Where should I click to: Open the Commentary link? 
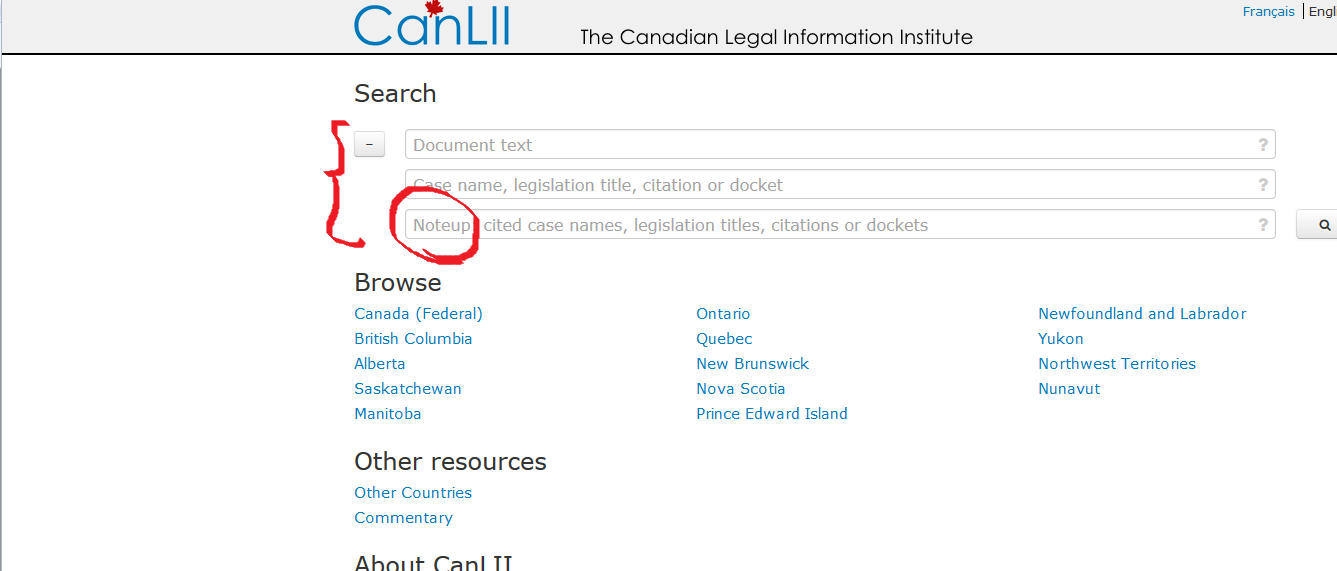coord(403,518)
